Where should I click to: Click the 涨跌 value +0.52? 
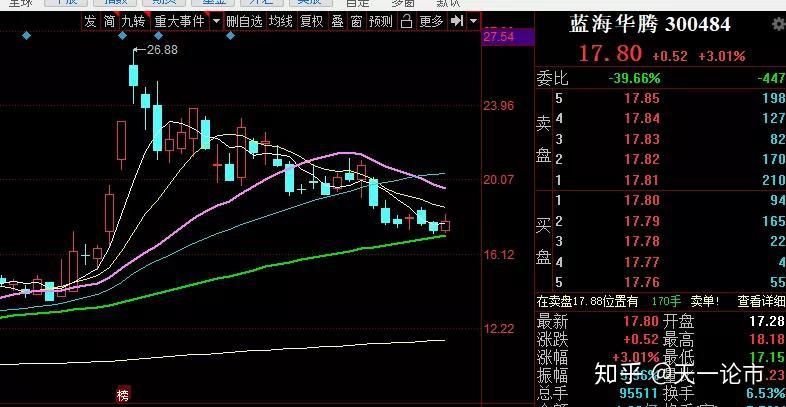pyautogui.click(x=641, y=339)
